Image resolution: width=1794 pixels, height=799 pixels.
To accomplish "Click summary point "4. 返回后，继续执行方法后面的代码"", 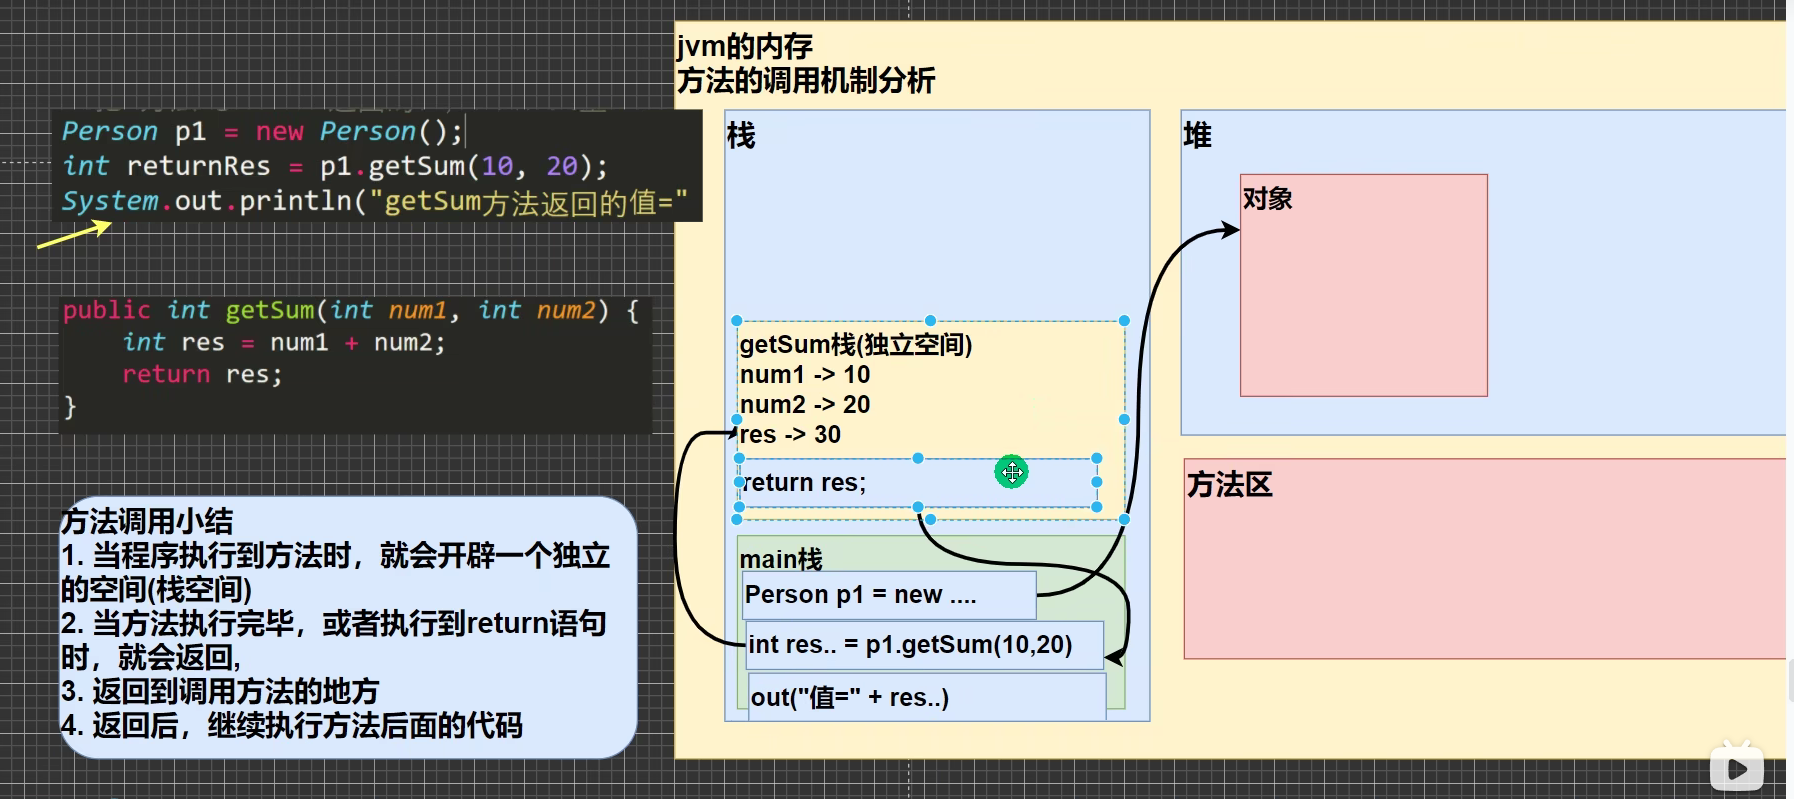I will pos(292,725).
